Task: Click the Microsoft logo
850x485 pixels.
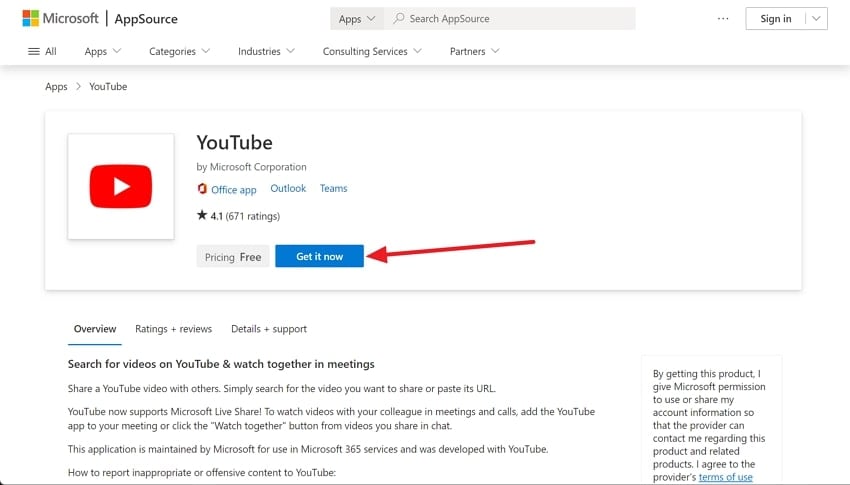Action: pyautogui.click(x=60, y=18)
